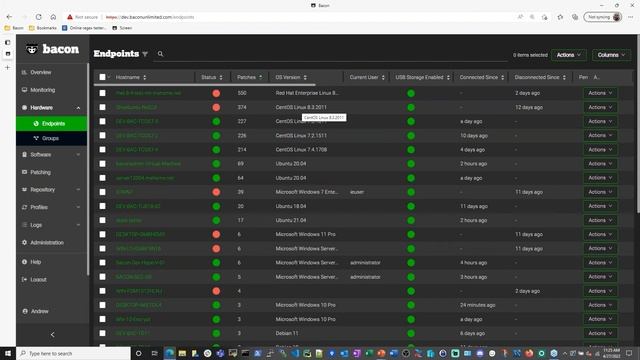Click the browser address bar URL
The image size is (640, 360).
(x=149, y=17)
